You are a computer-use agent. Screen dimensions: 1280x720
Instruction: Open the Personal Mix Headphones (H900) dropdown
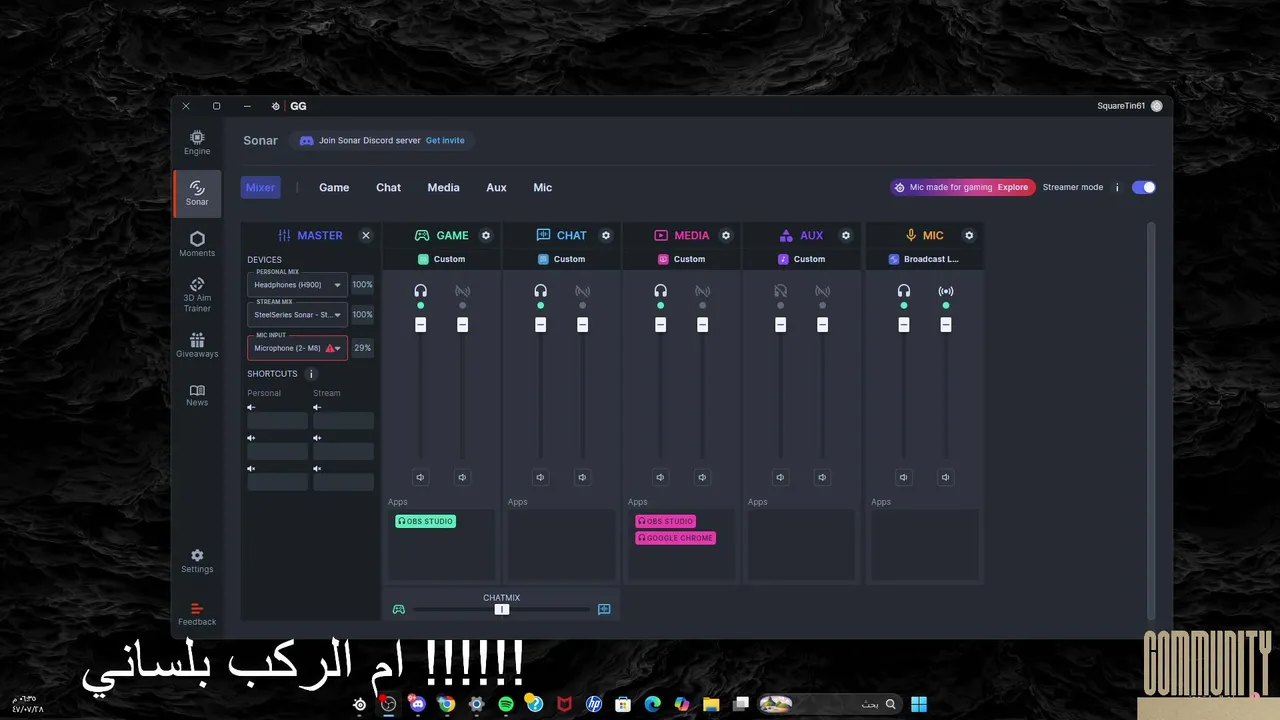pyautogui.click(x=298, y=285)
